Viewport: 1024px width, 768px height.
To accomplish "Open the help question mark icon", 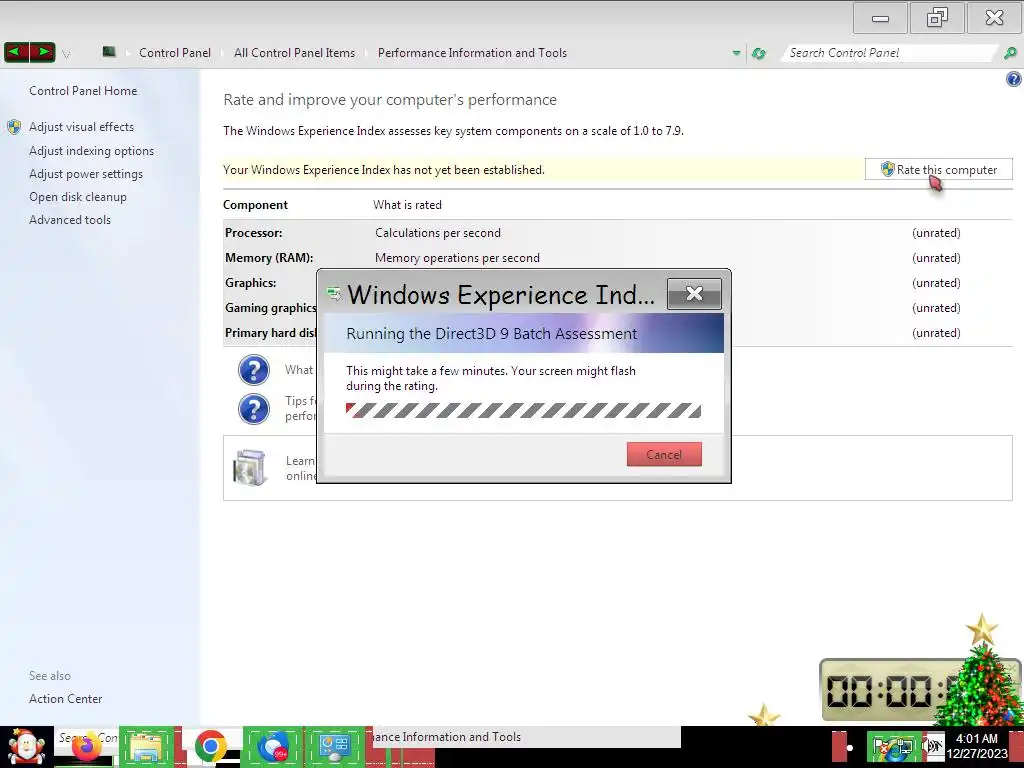I will tap(1014, 80).
